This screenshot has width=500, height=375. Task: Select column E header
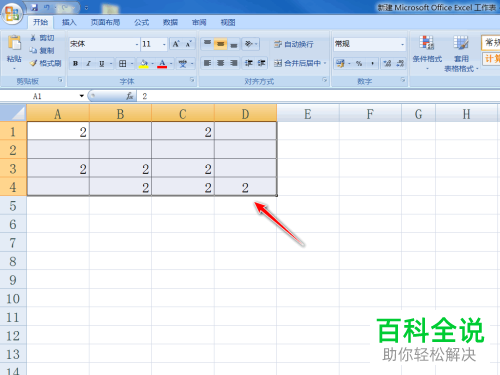tap(308, 113)
